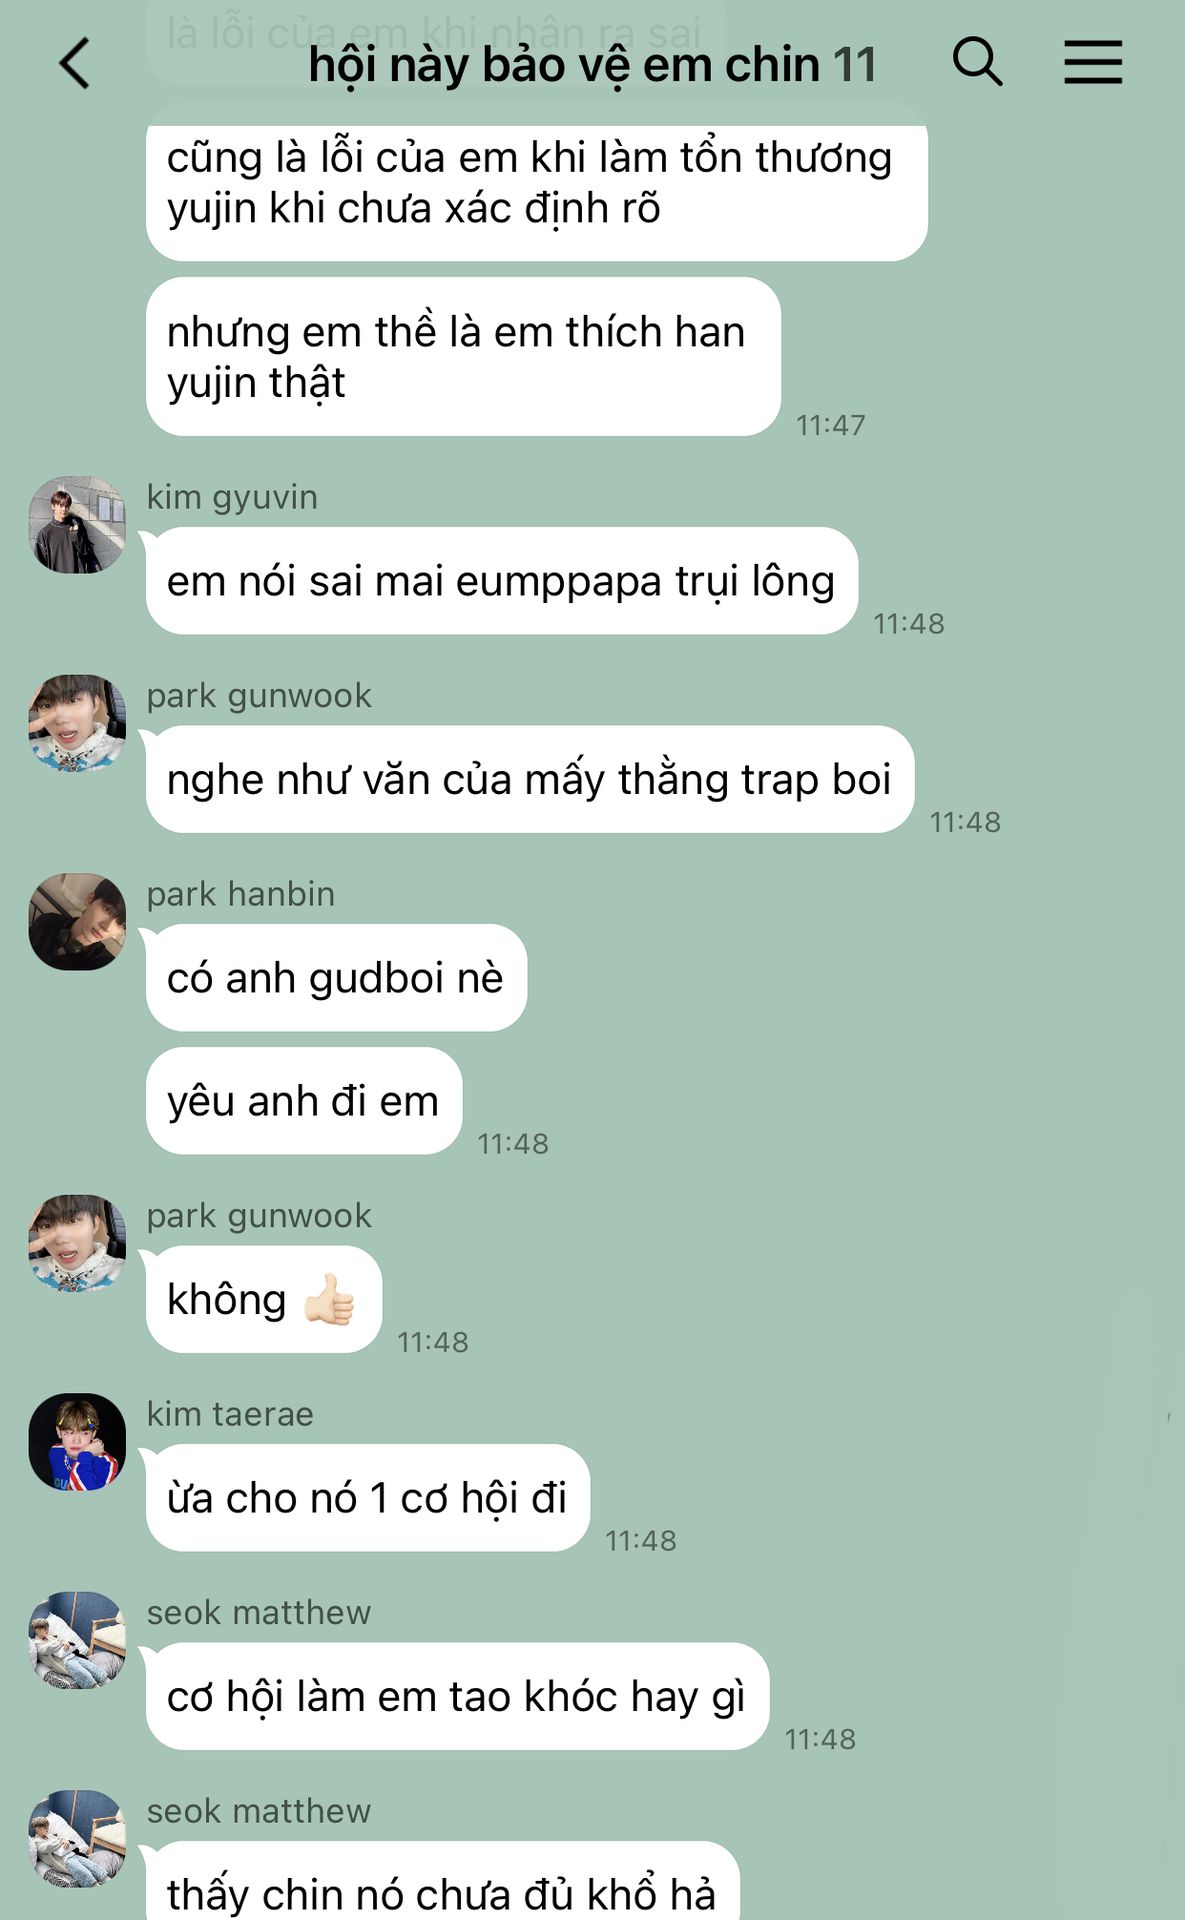Tap seok matthew's avatar beside 'cơ hội làm em'

(x=77, y=1640)
